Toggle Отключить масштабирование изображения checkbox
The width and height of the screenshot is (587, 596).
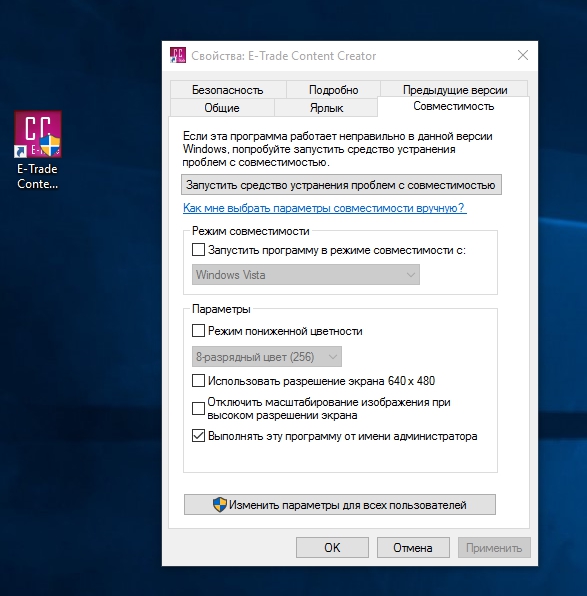point(198,408)
